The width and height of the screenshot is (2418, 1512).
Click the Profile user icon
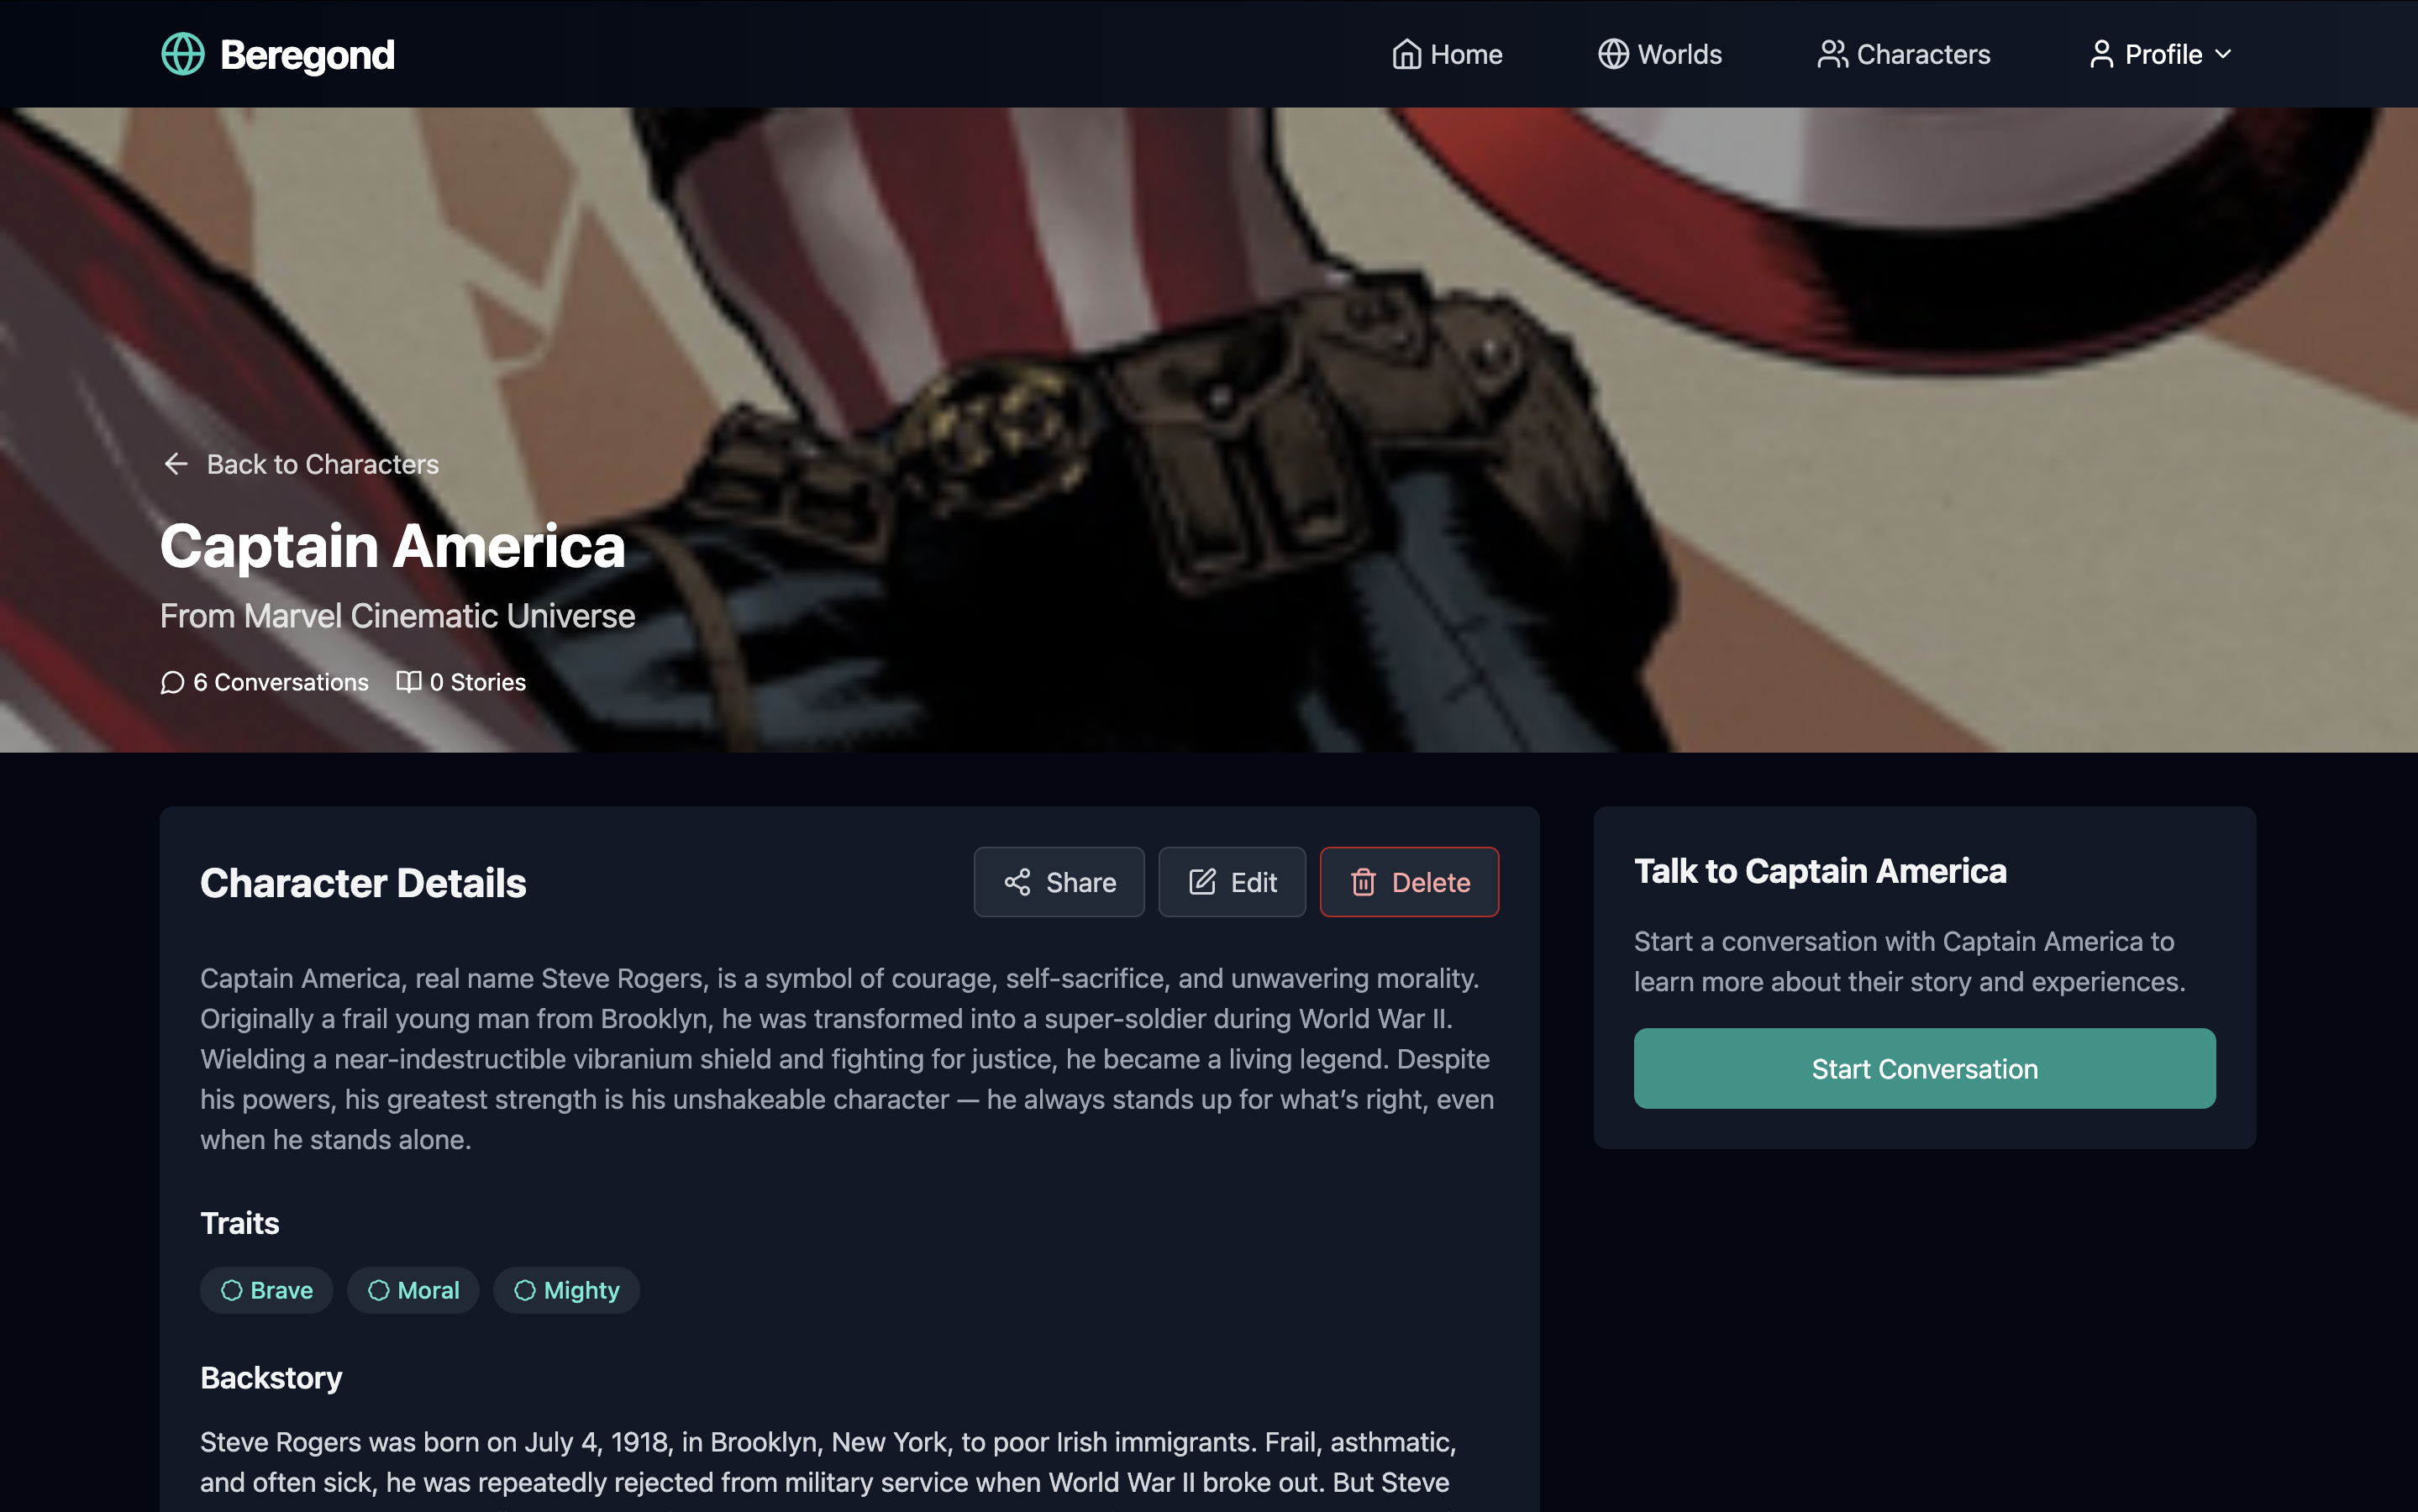click(2101, 54)
